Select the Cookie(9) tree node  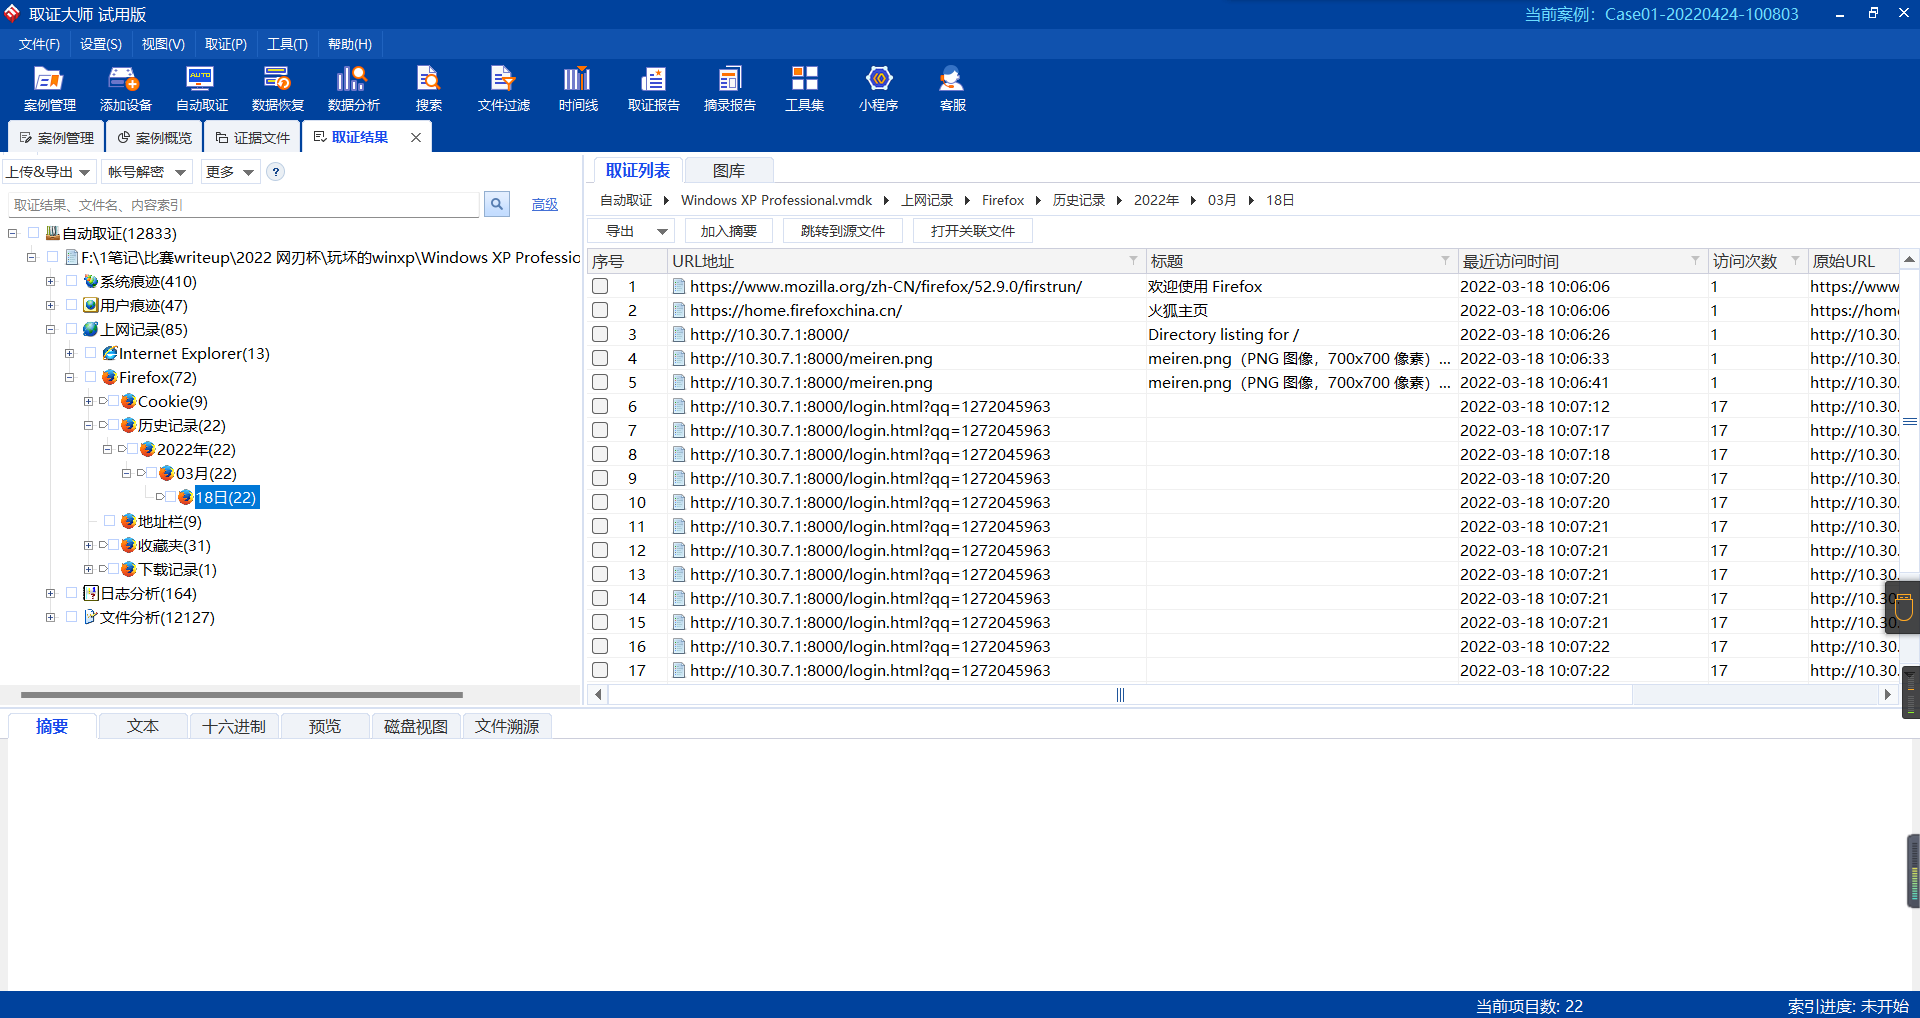pos(173,401)
